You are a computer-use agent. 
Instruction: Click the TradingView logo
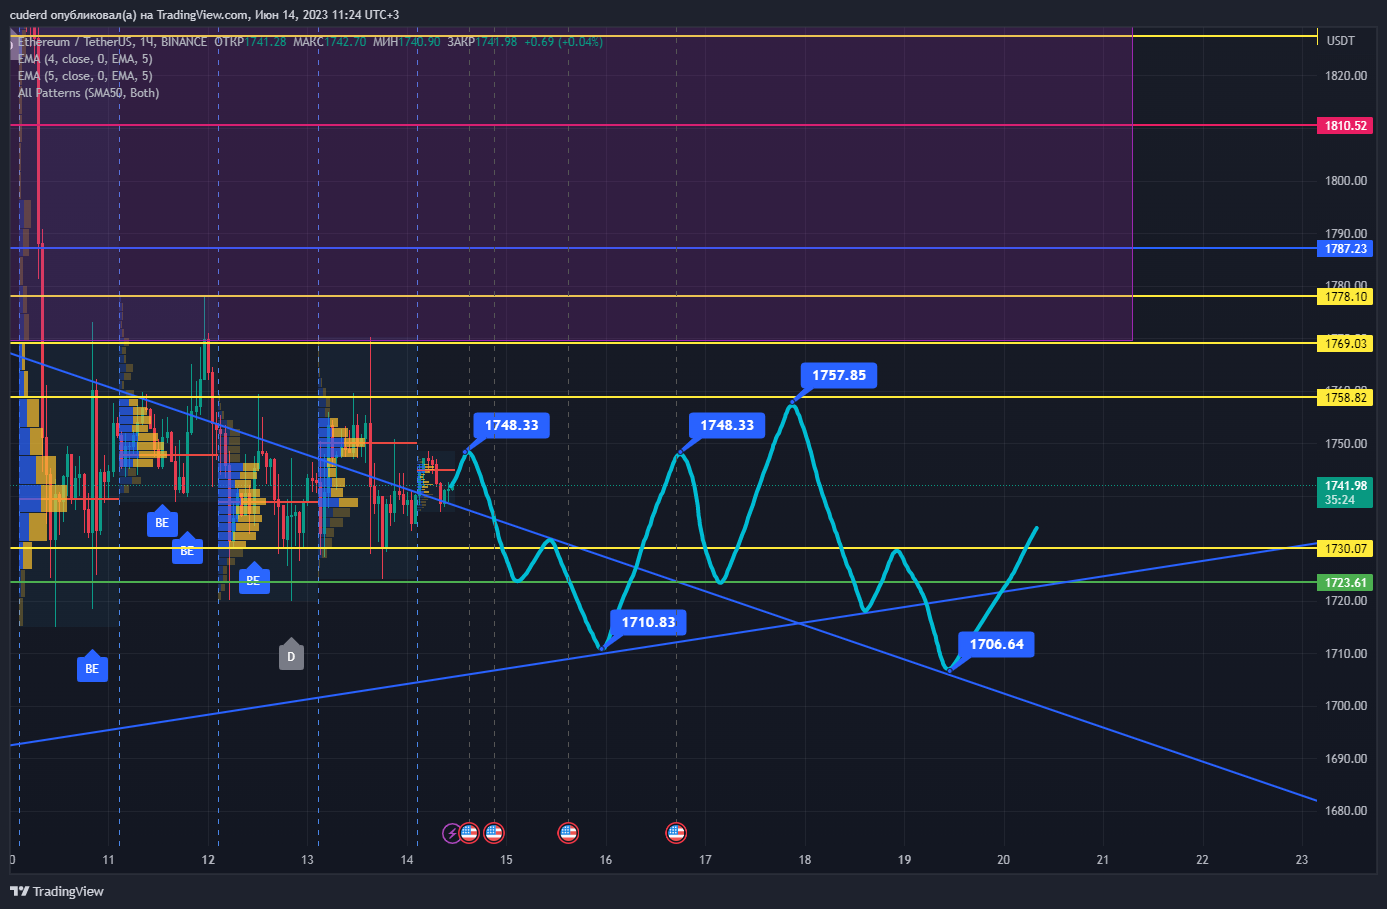57,891
